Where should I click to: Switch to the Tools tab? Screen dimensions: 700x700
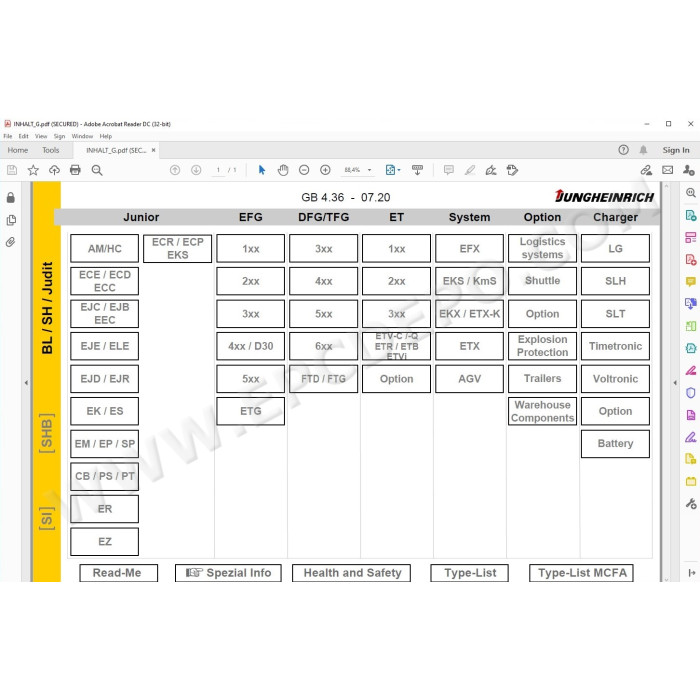pos(51,150)
